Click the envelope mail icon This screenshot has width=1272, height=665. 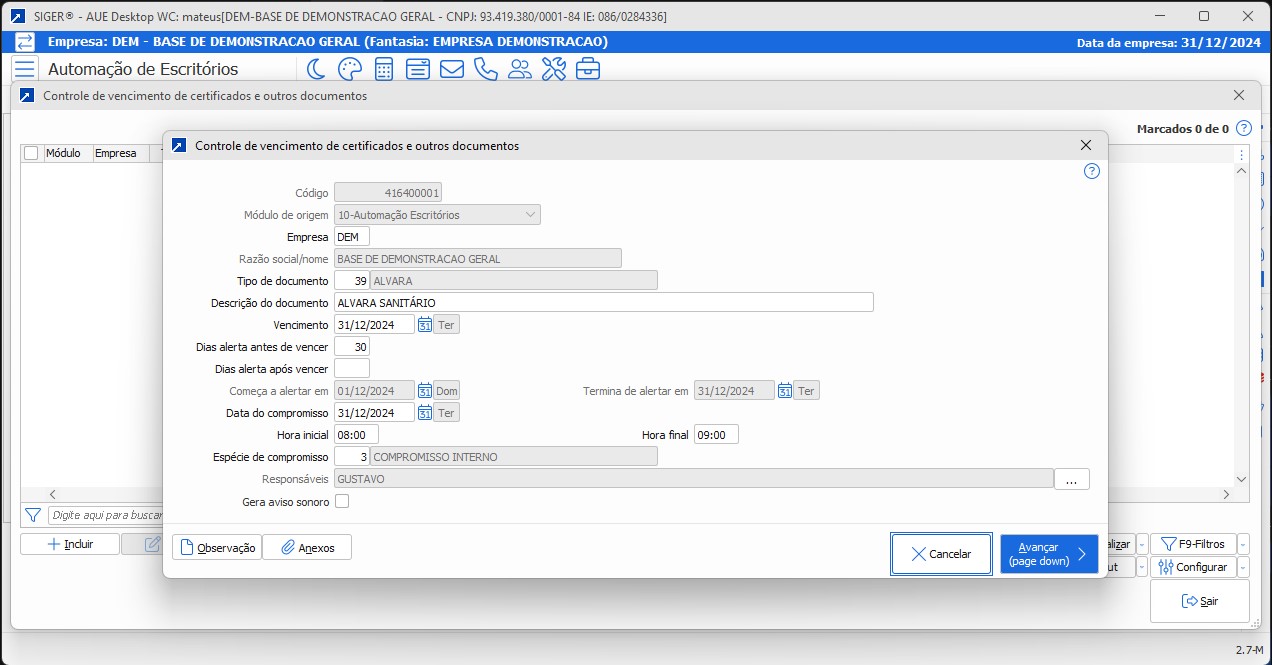click(x=451, y=69)
